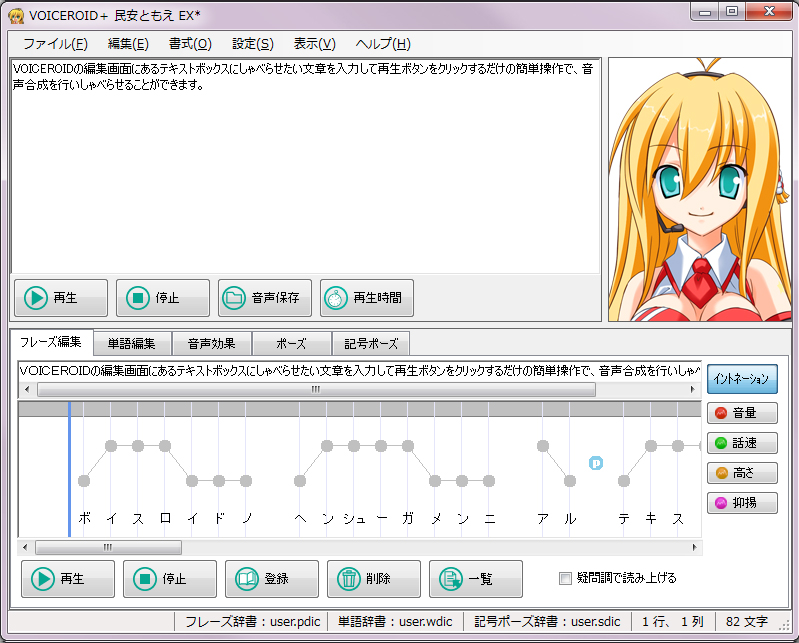Open the 表示(V) menu

click(x=314, y=44)
